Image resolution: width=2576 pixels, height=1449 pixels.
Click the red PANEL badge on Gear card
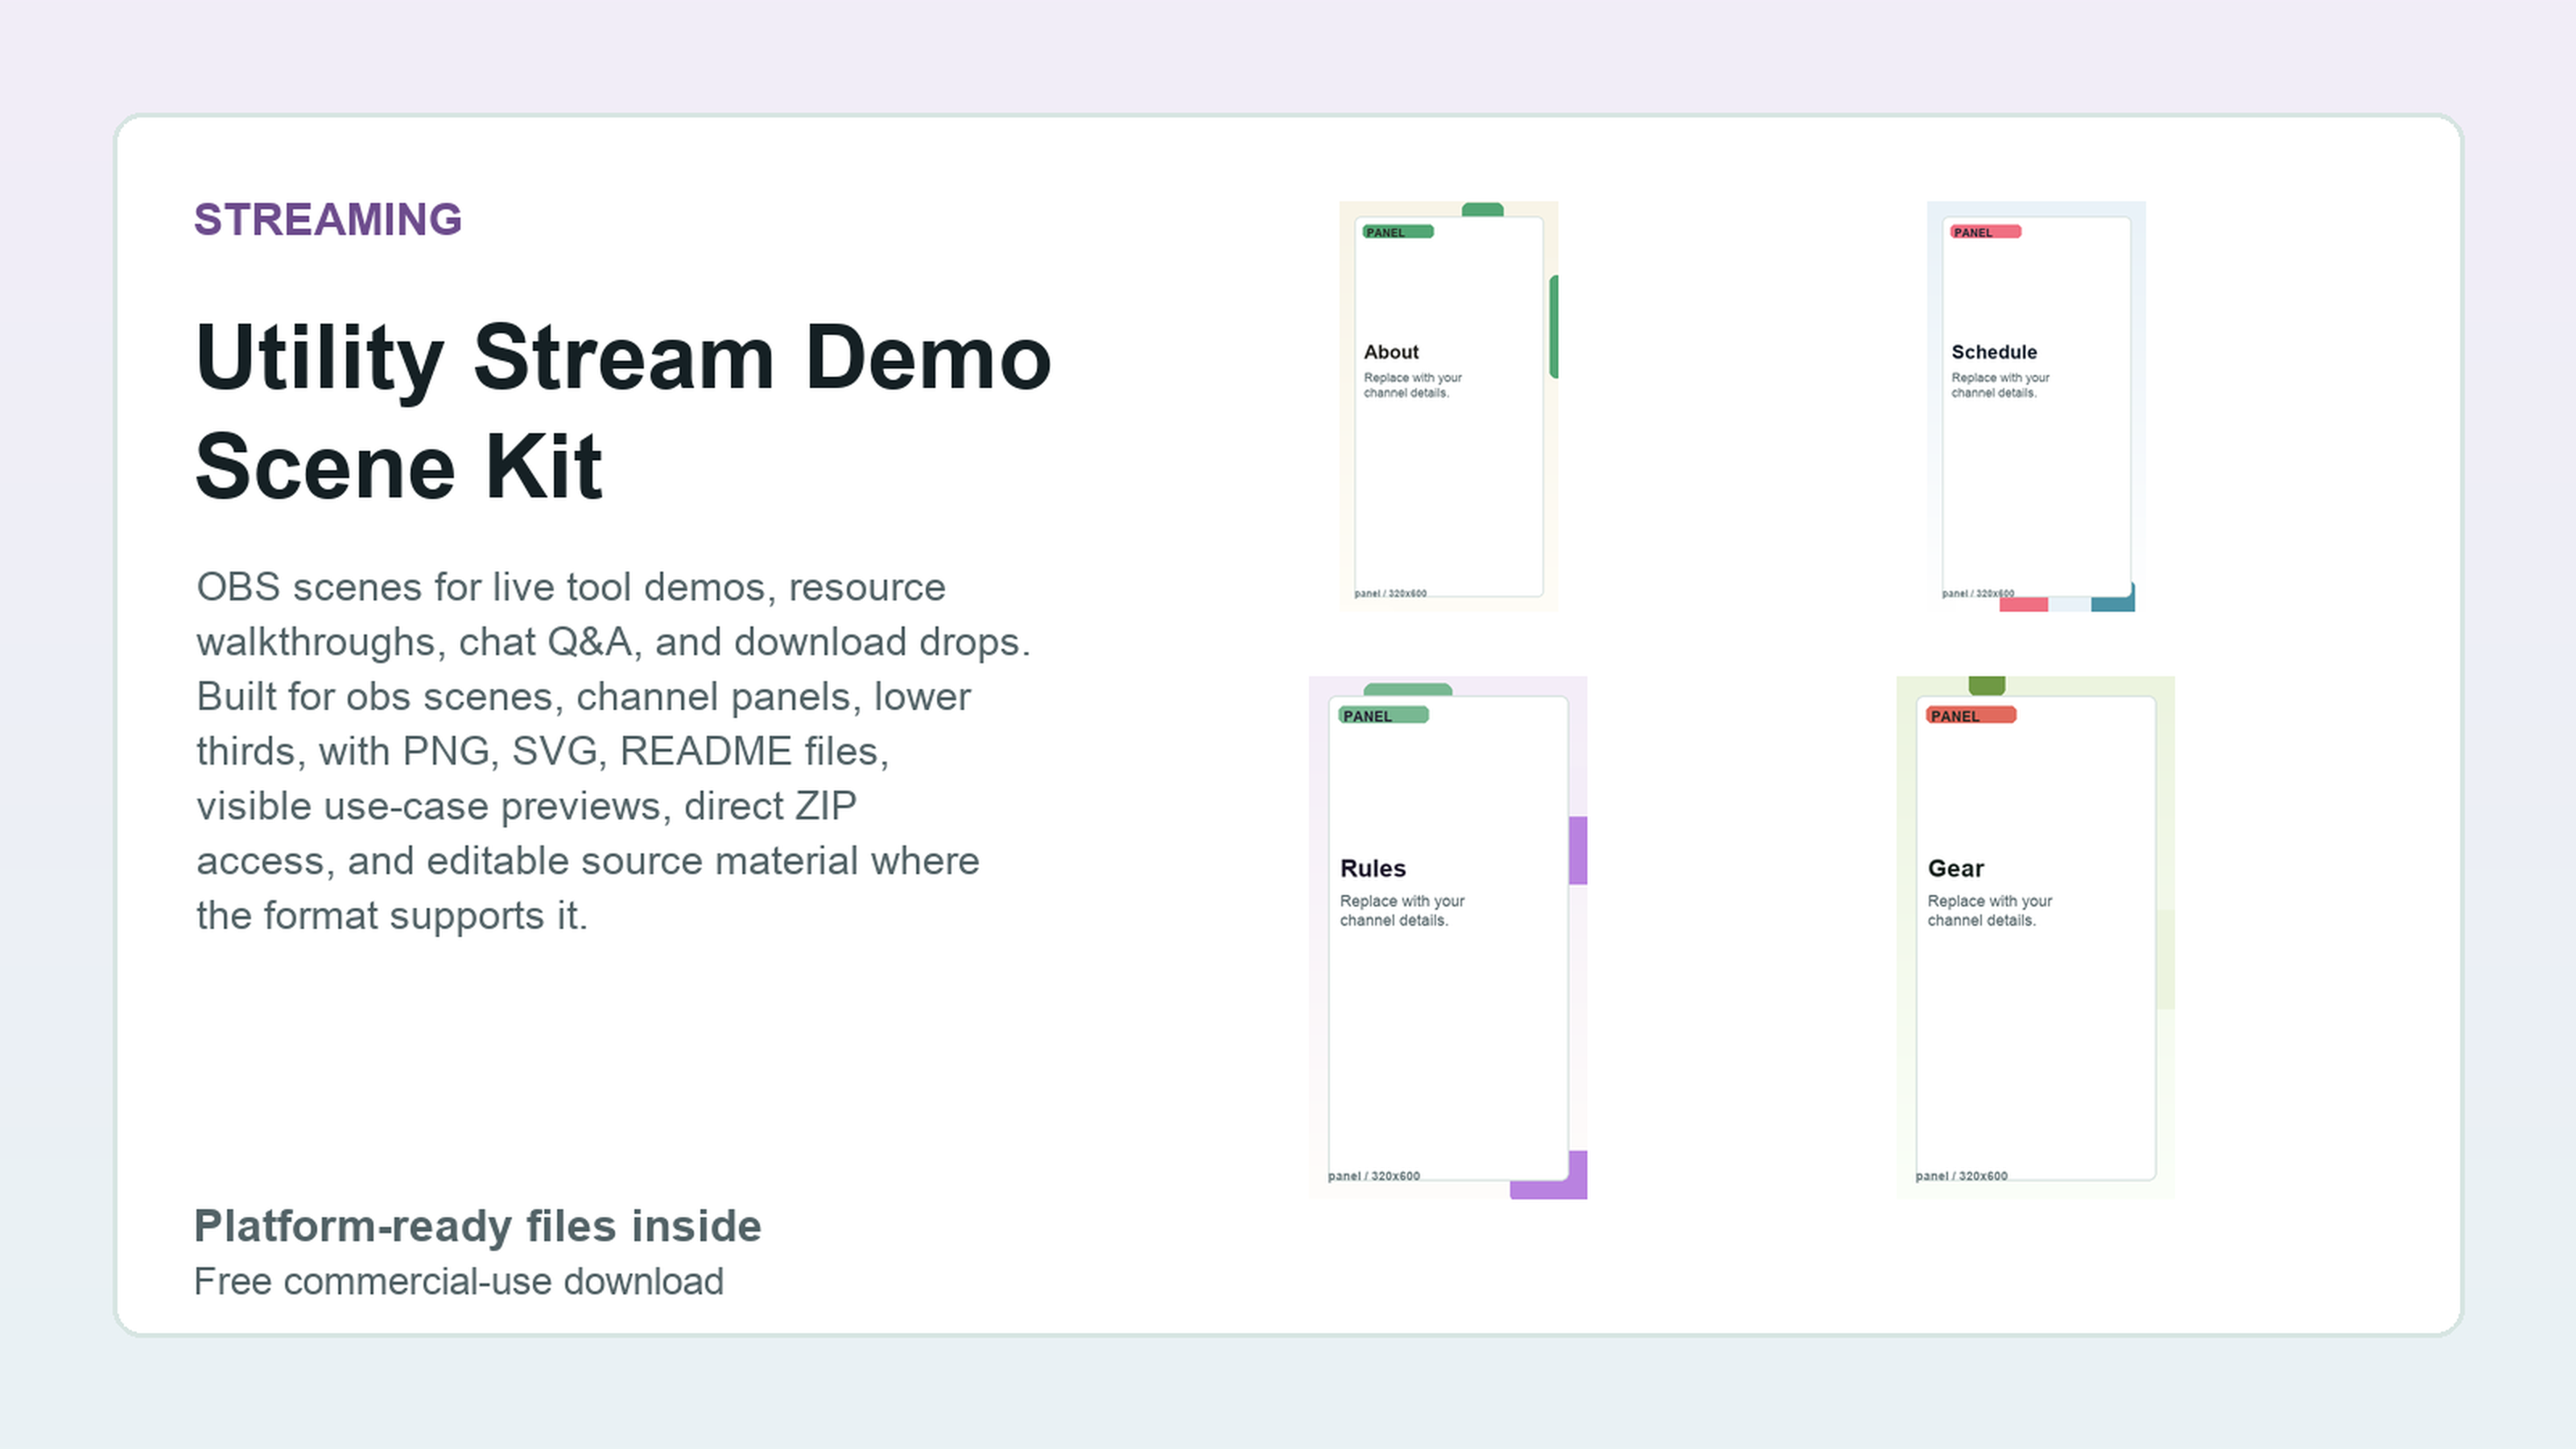(1971, 715)
